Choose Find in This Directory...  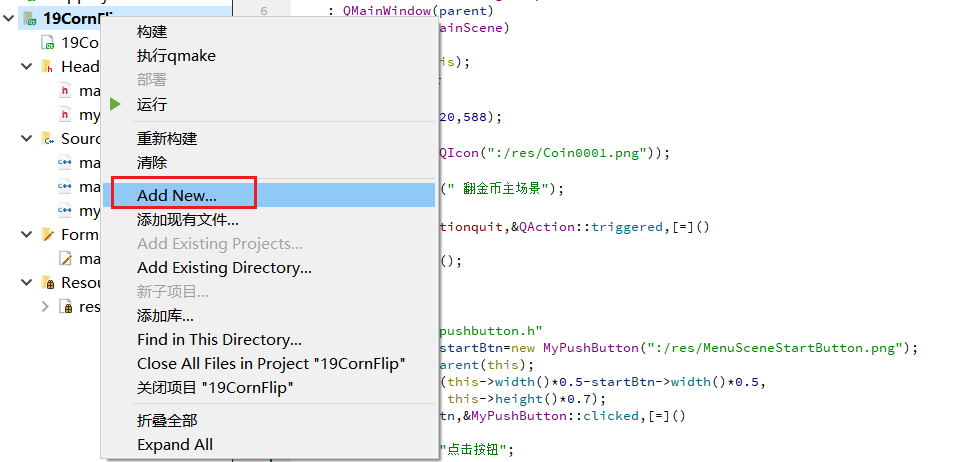coord(268,340)
